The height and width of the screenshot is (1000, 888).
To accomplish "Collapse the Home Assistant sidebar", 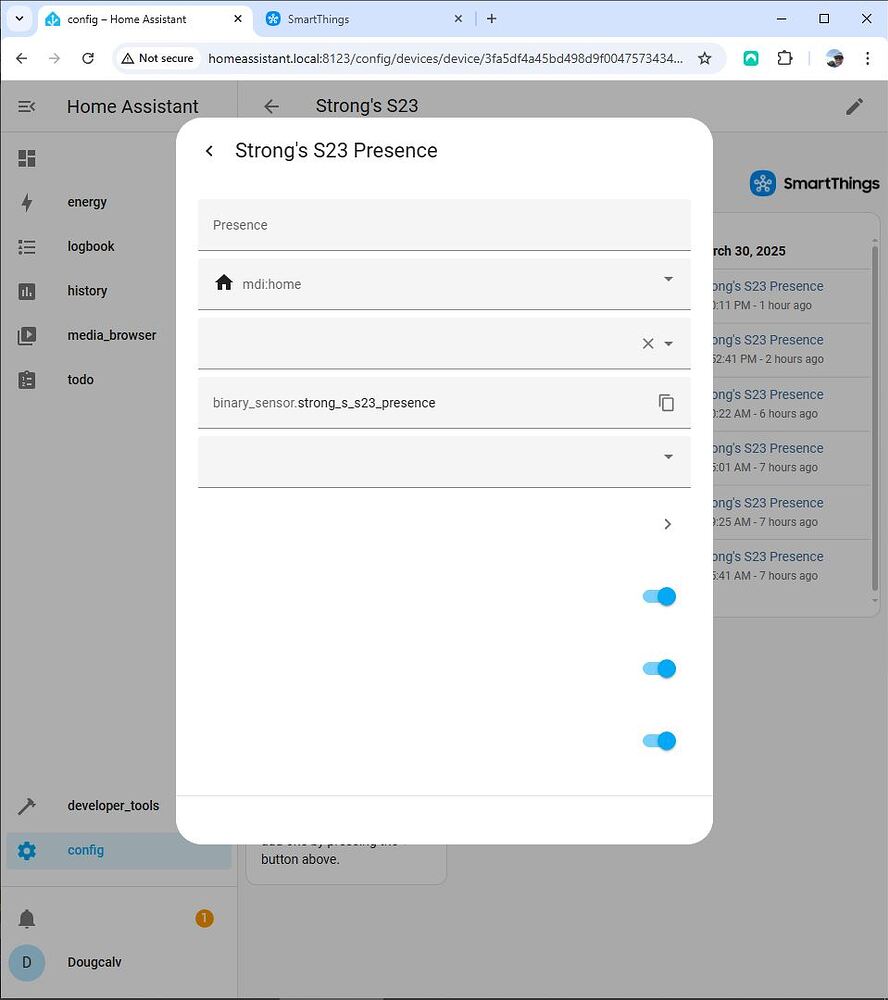I will 27,106.
